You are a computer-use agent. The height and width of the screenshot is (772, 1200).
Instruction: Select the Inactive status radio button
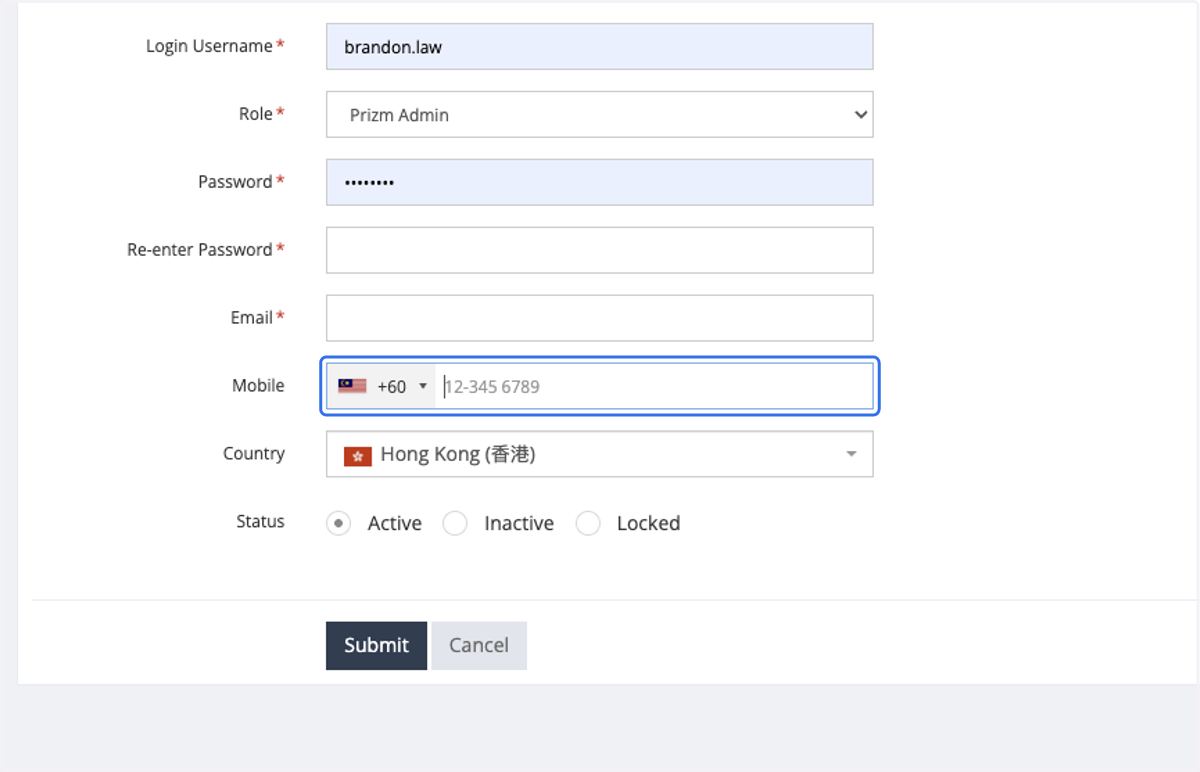[455, 523]
